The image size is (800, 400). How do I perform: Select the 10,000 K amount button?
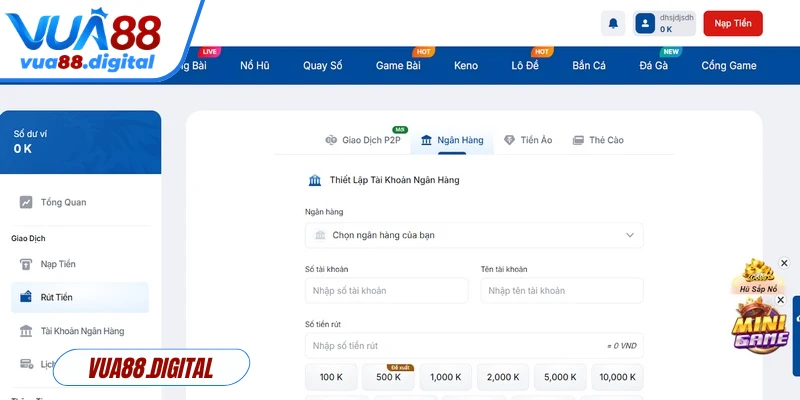[x=617, y=377]
